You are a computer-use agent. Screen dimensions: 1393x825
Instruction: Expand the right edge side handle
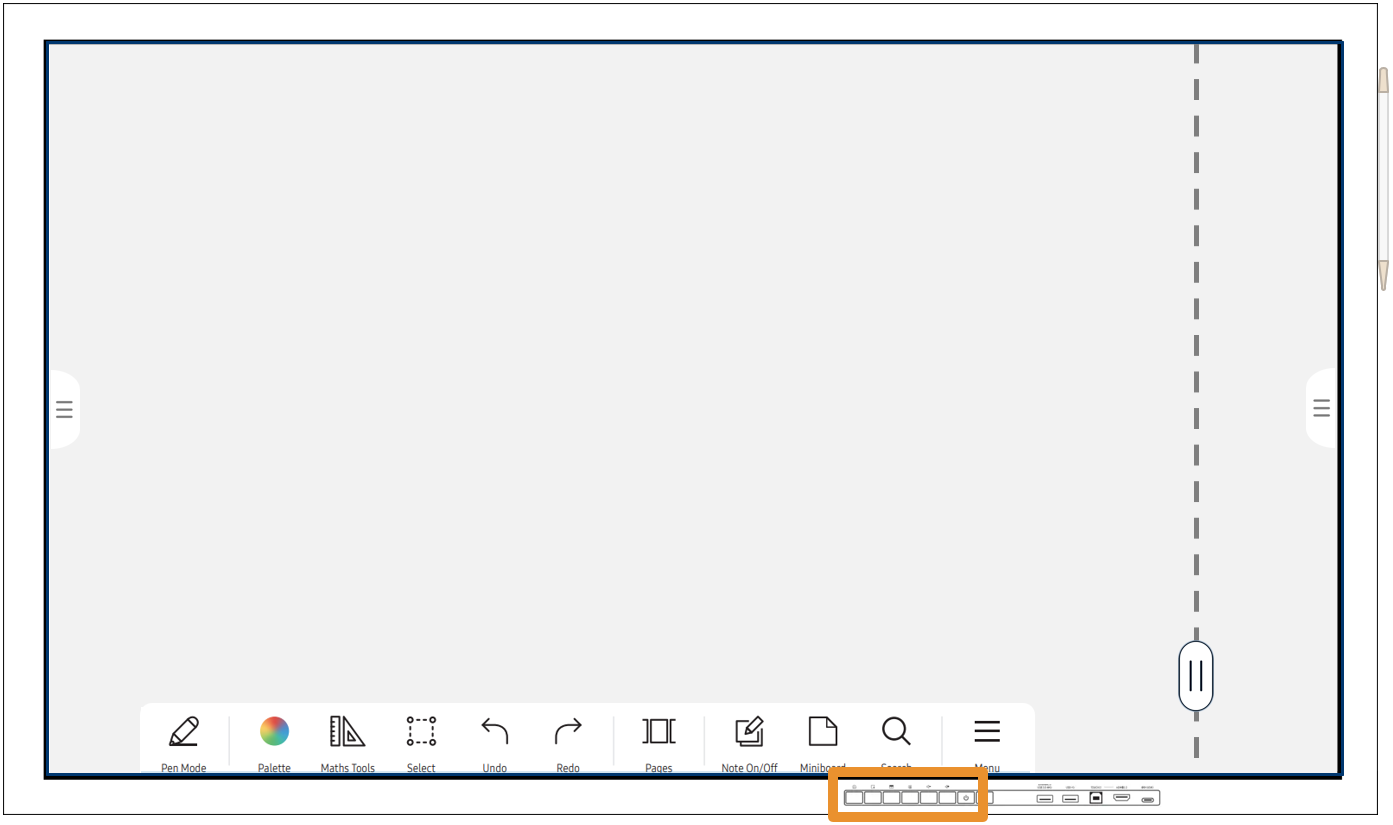1321,408
